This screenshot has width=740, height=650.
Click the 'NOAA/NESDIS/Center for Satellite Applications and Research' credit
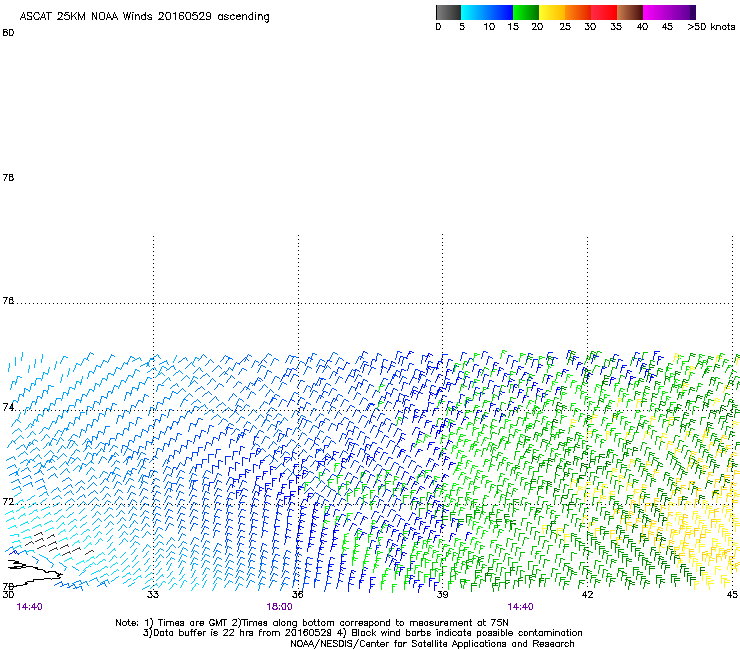pyautogui.click(x=432, y=644)
